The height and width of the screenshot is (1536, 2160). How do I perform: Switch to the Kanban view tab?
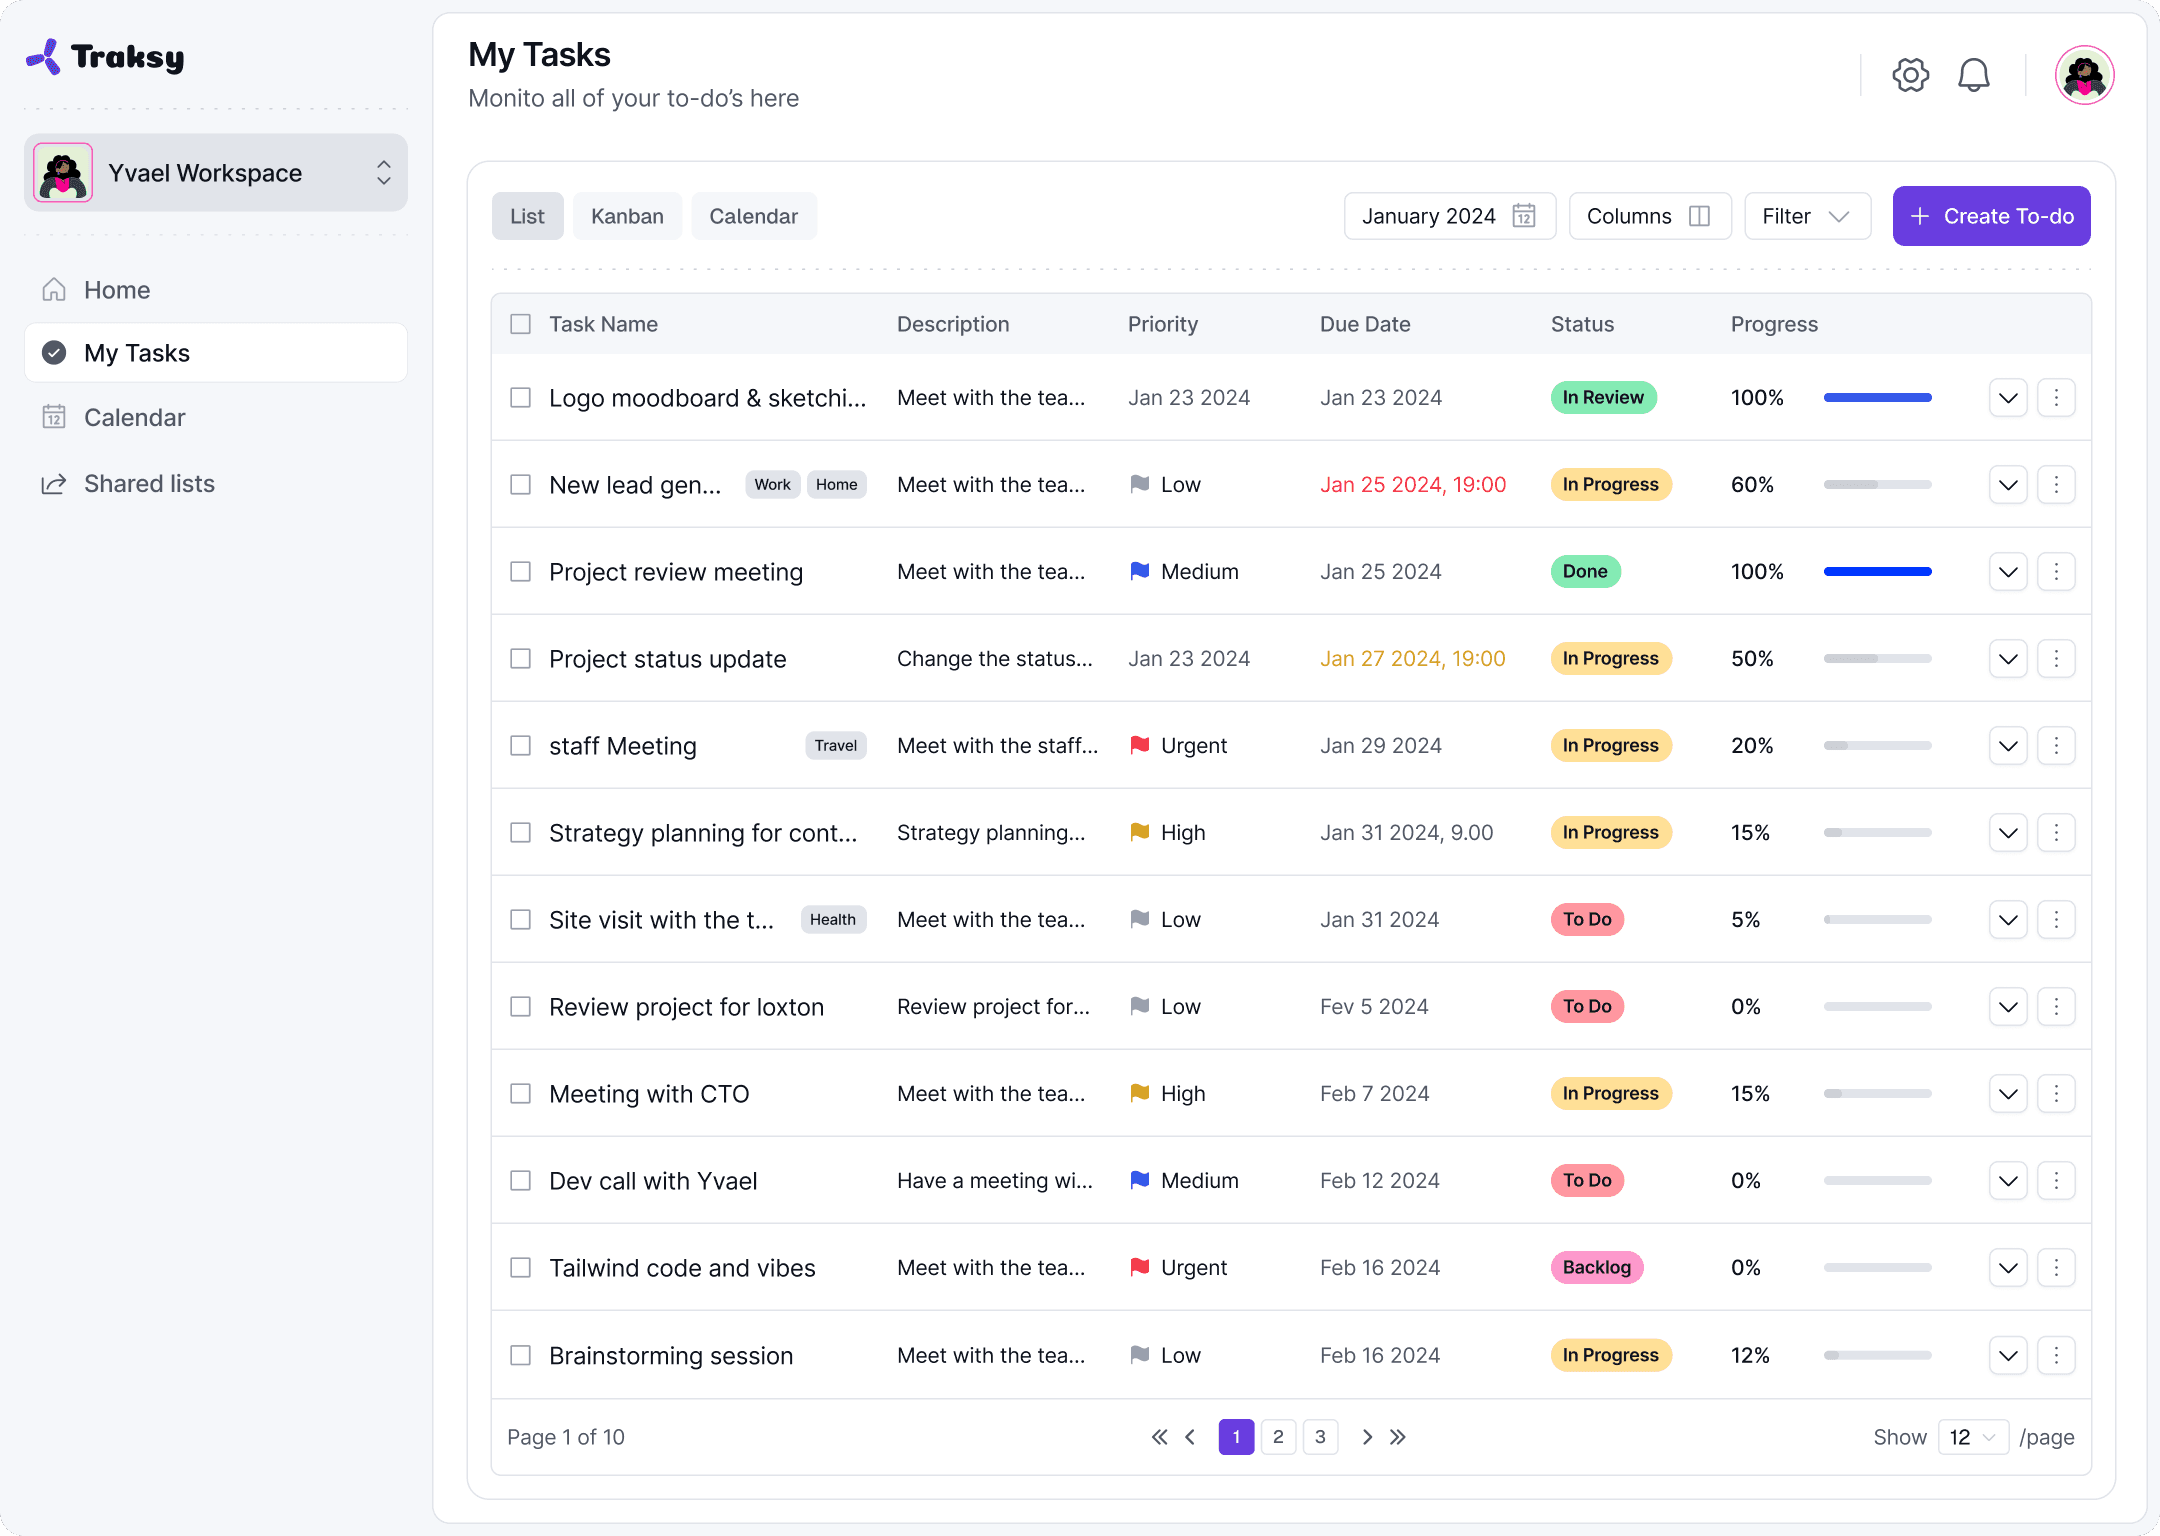coord(627,216)
